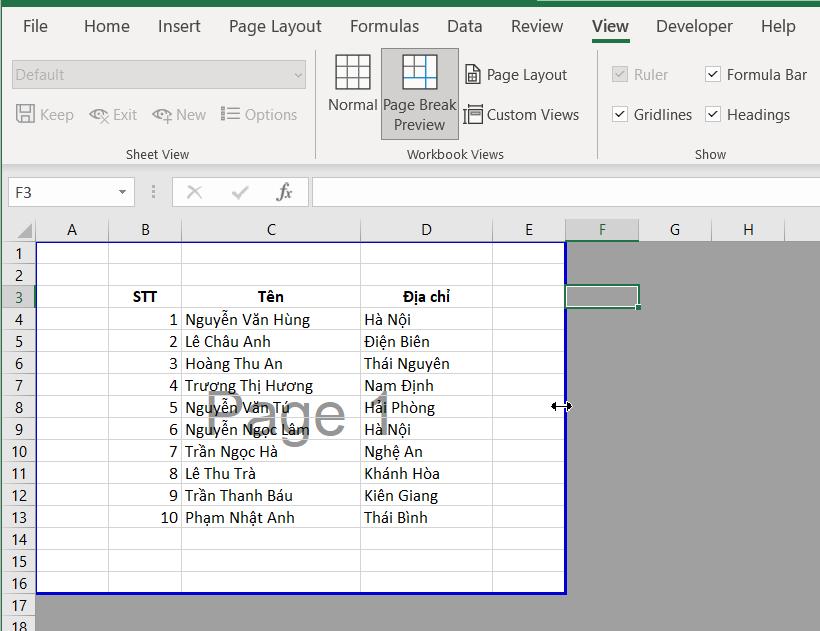Open the File menu
The width and height of the screenshot is (820, 631).
(x=35, y=26)
